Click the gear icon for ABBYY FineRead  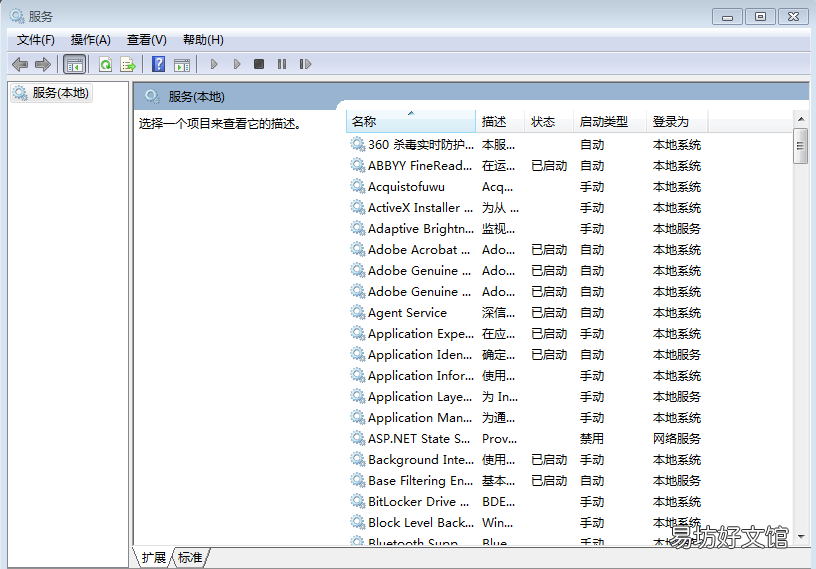358,166
